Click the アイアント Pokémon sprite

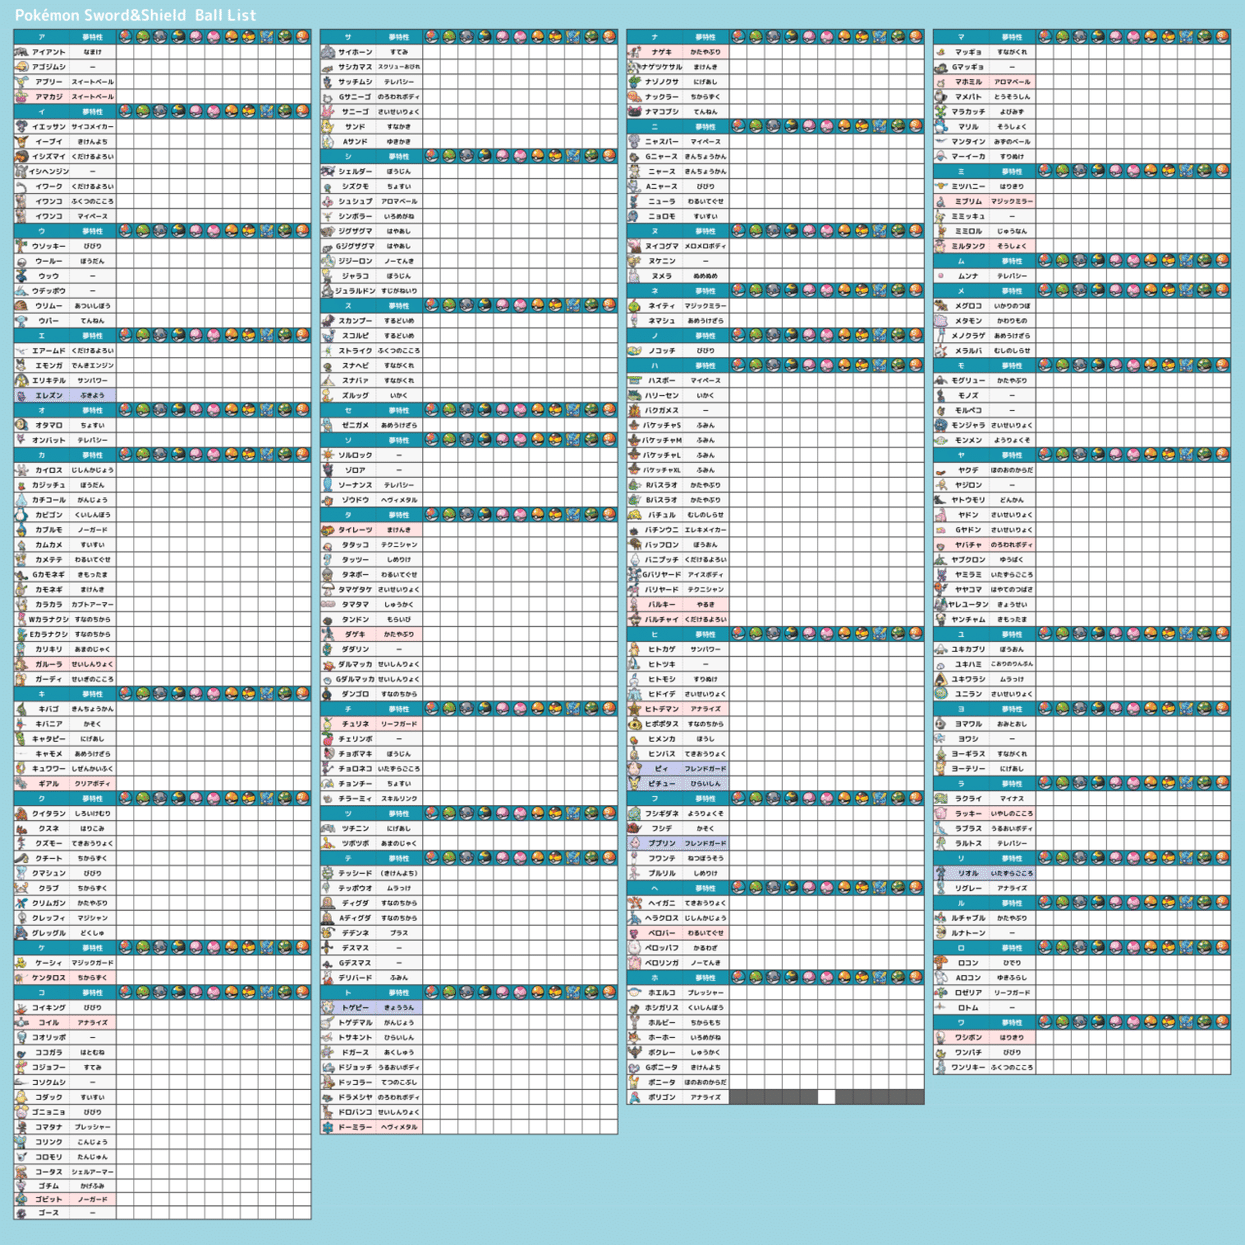pos(21,52)
